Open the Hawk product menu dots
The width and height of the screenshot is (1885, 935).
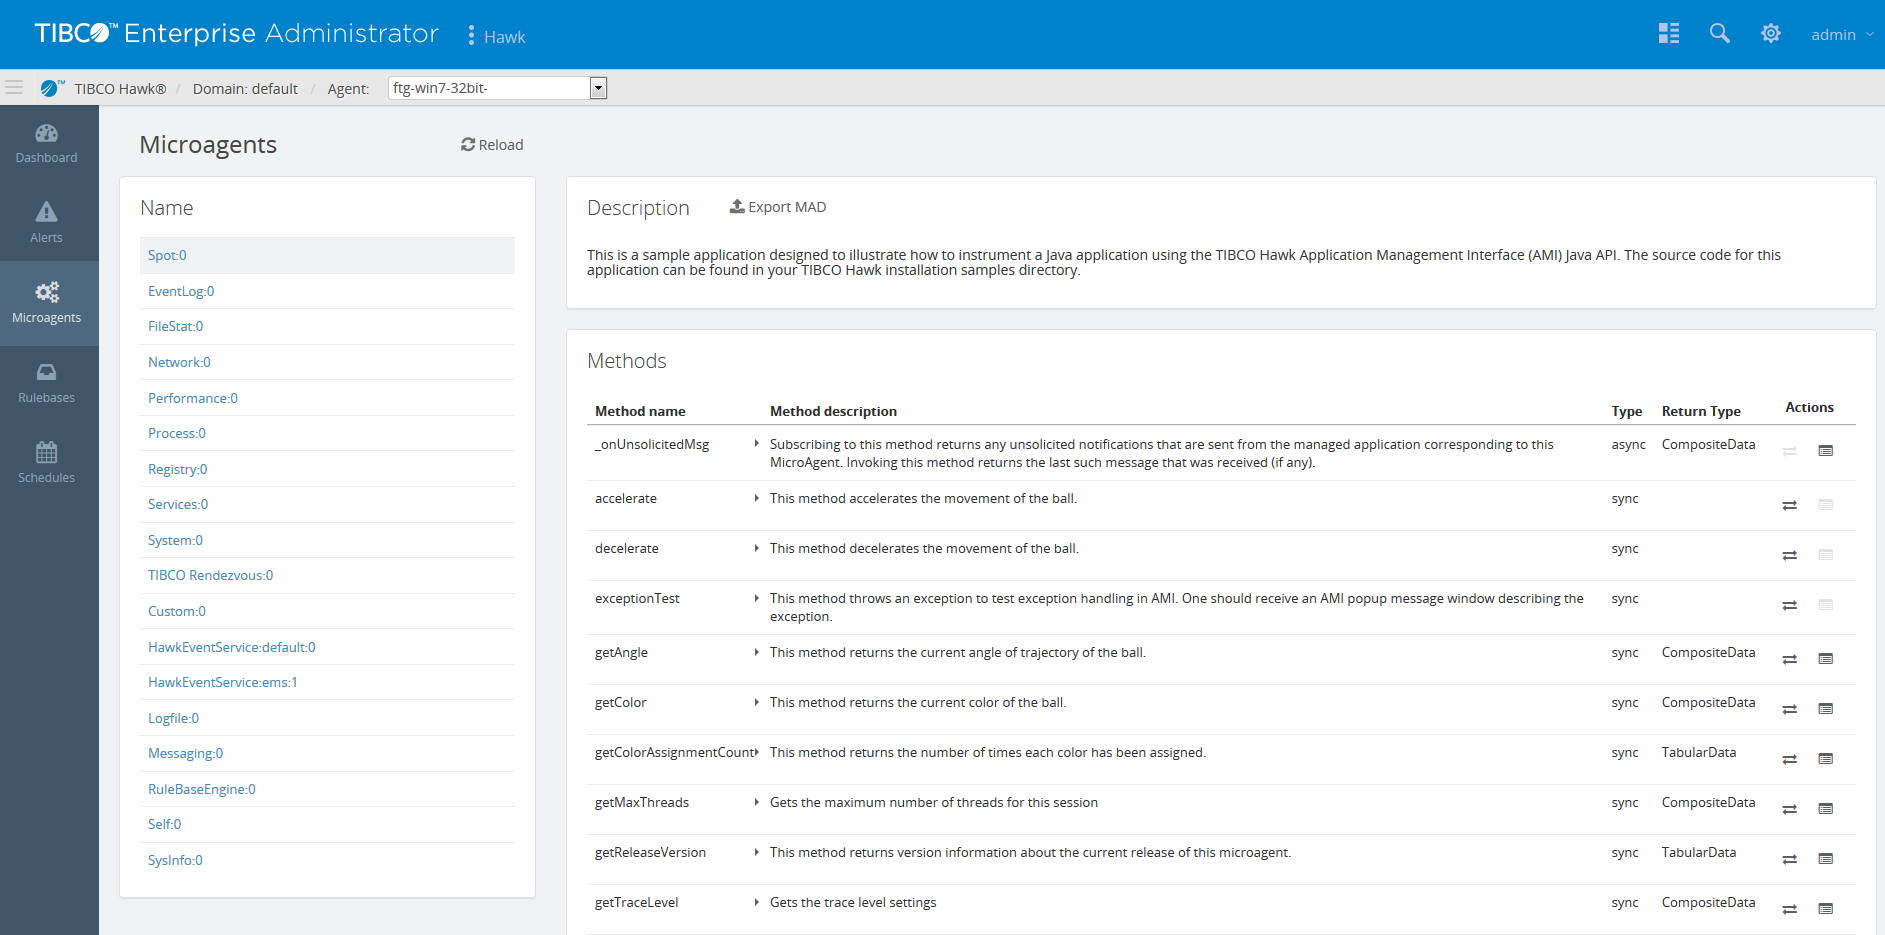coord(471,35)
